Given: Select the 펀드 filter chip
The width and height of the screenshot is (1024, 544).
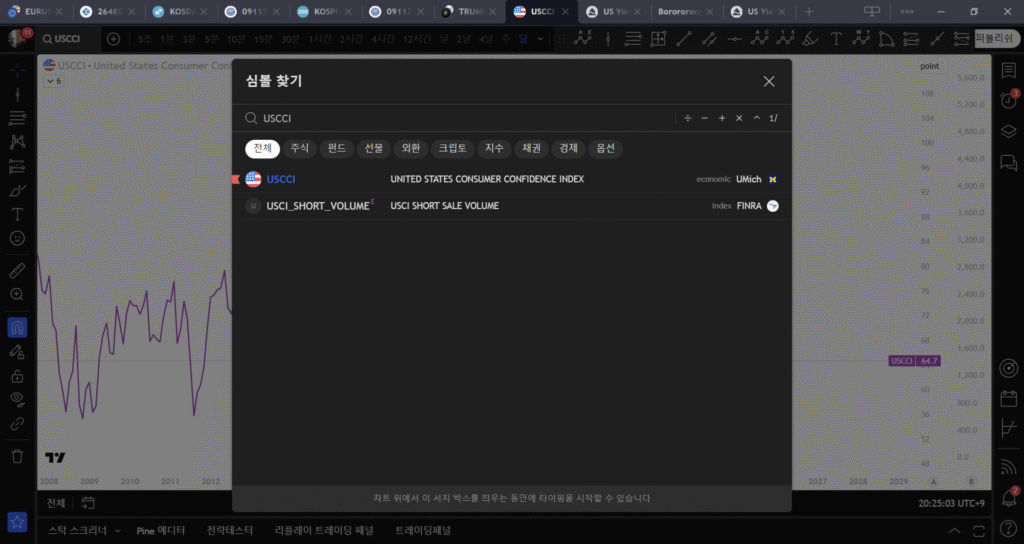Looking at the screenshot, I should point(337,148).
